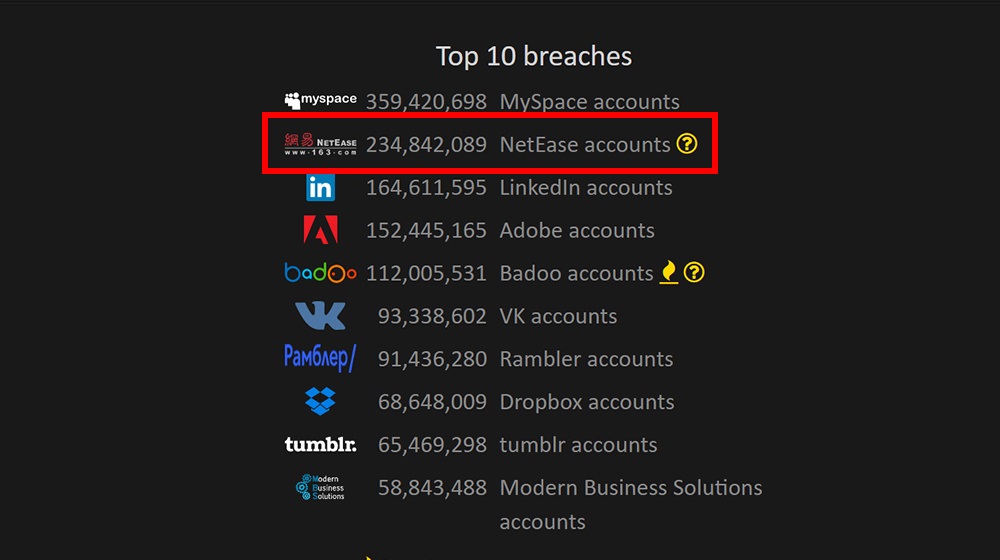The width and height of the screenshot is (1000, 560).
Task: Open the LinkedIn accounts breach link
Action: pyautogui.click(x=586, y=188)
